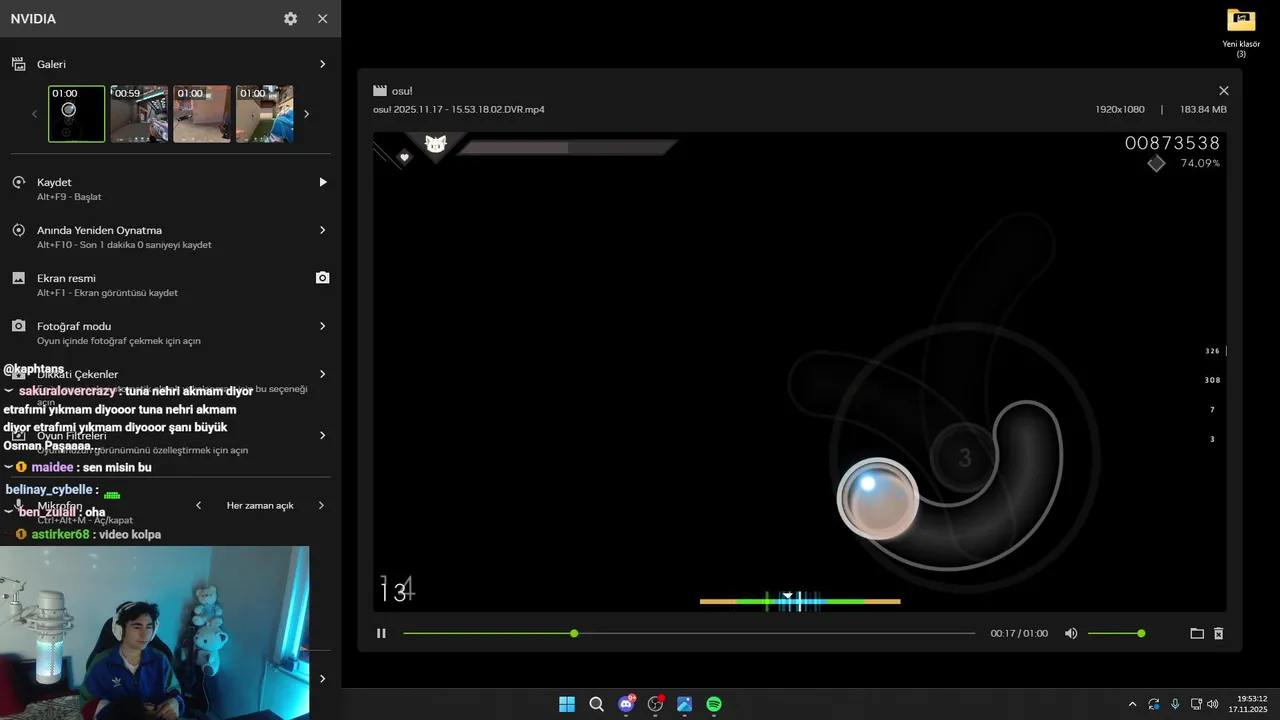The width and height of the screenshot is (1280, 720).
Task: Open OBS Studio from the taskbar
Action: 655,704
